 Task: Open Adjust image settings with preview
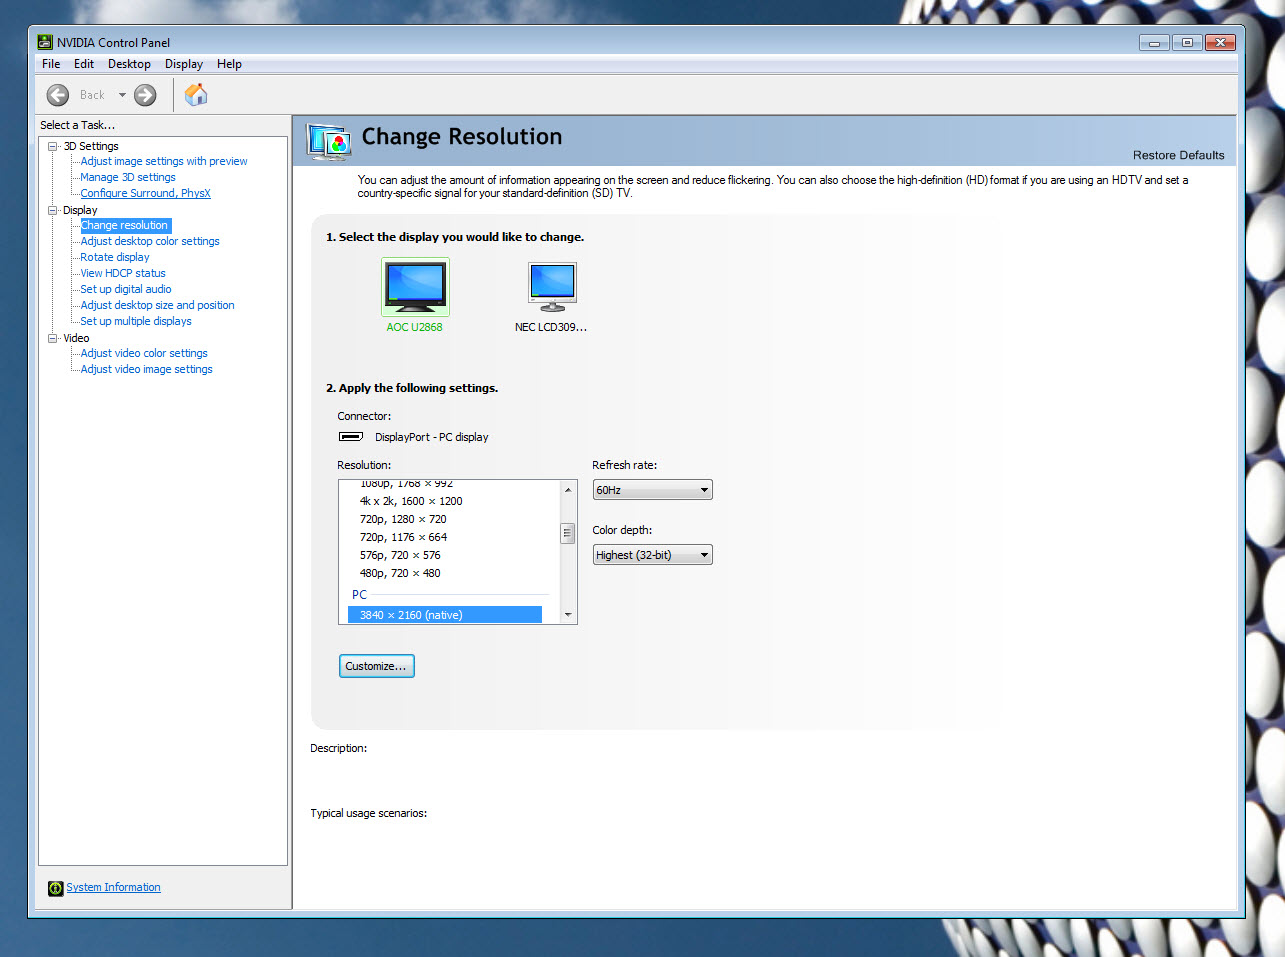pos(164,161)
